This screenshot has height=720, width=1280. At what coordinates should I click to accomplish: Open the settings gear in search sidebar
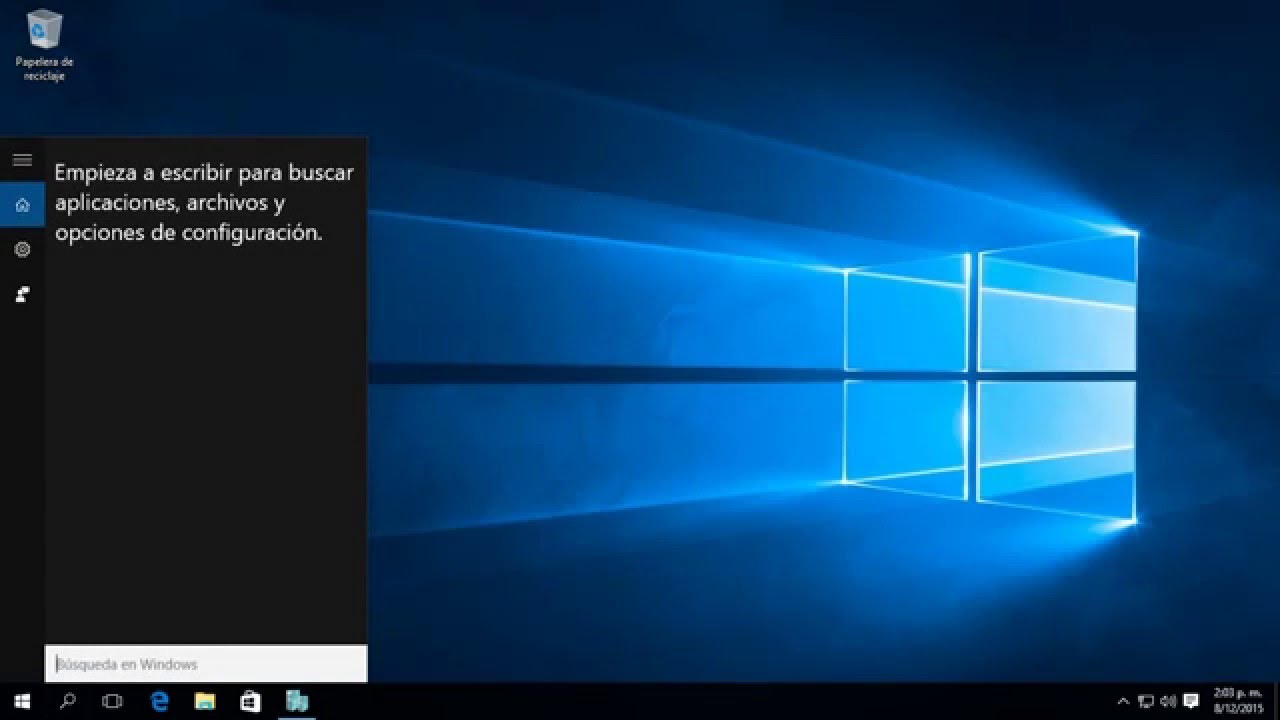tap(22, 249)
